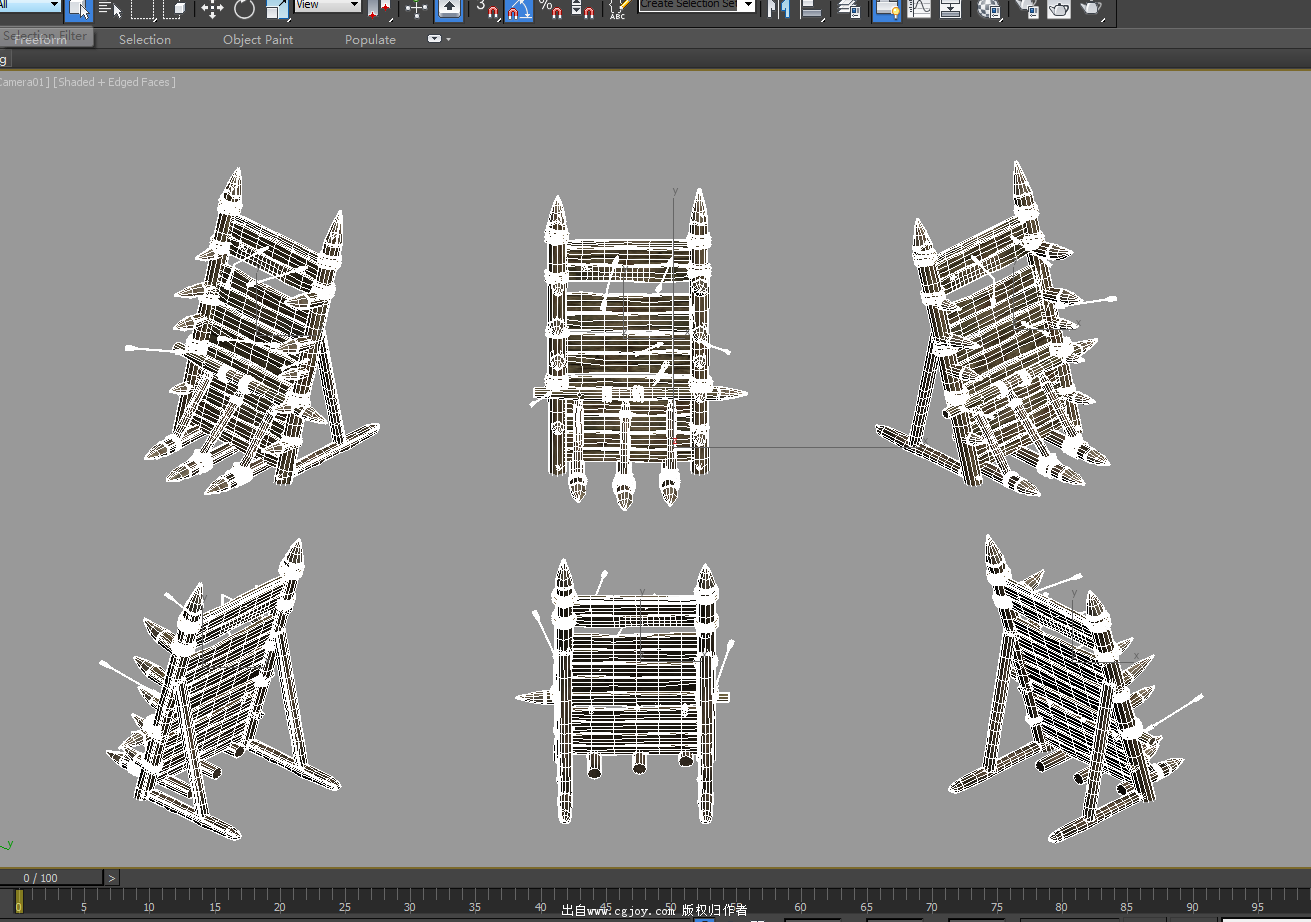Open Select by Name dialog
The width and height of the screenshot is (1311, 922).
[x=110, y=10]
